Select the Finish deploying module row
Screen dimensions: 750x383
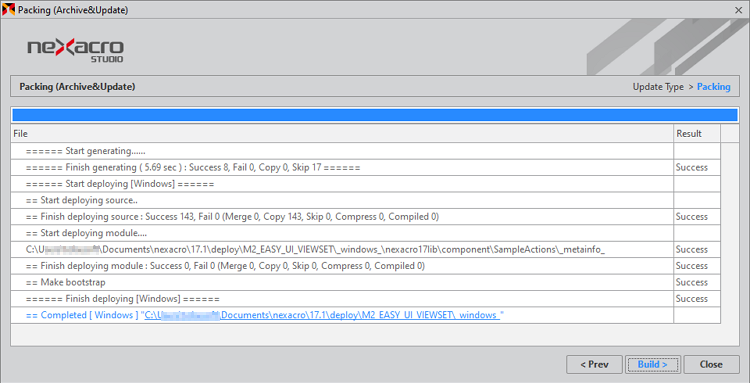[x=366, y=265]
